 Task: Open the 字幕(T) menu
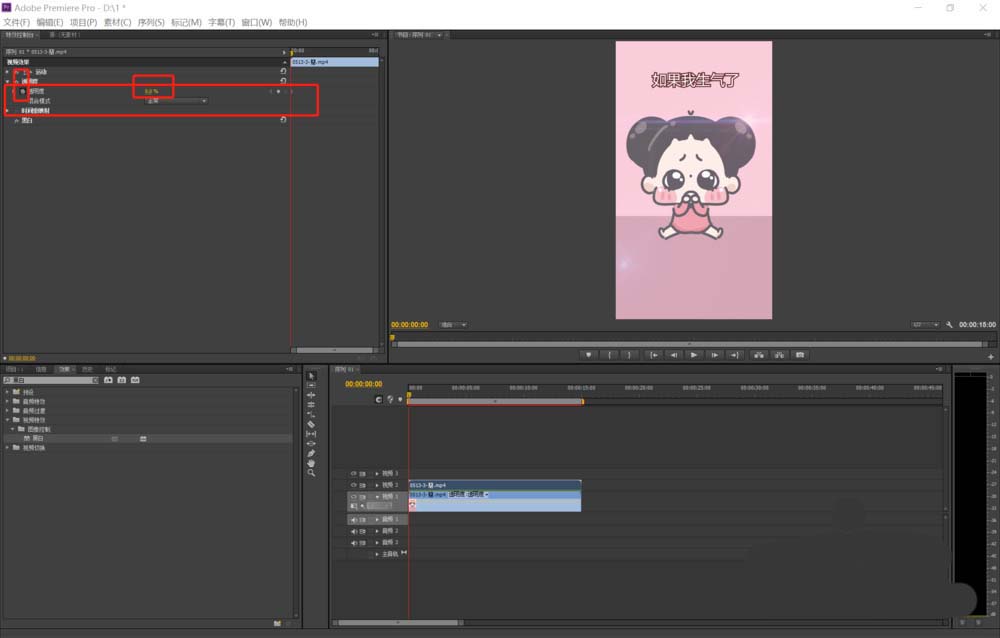(221, 22)
